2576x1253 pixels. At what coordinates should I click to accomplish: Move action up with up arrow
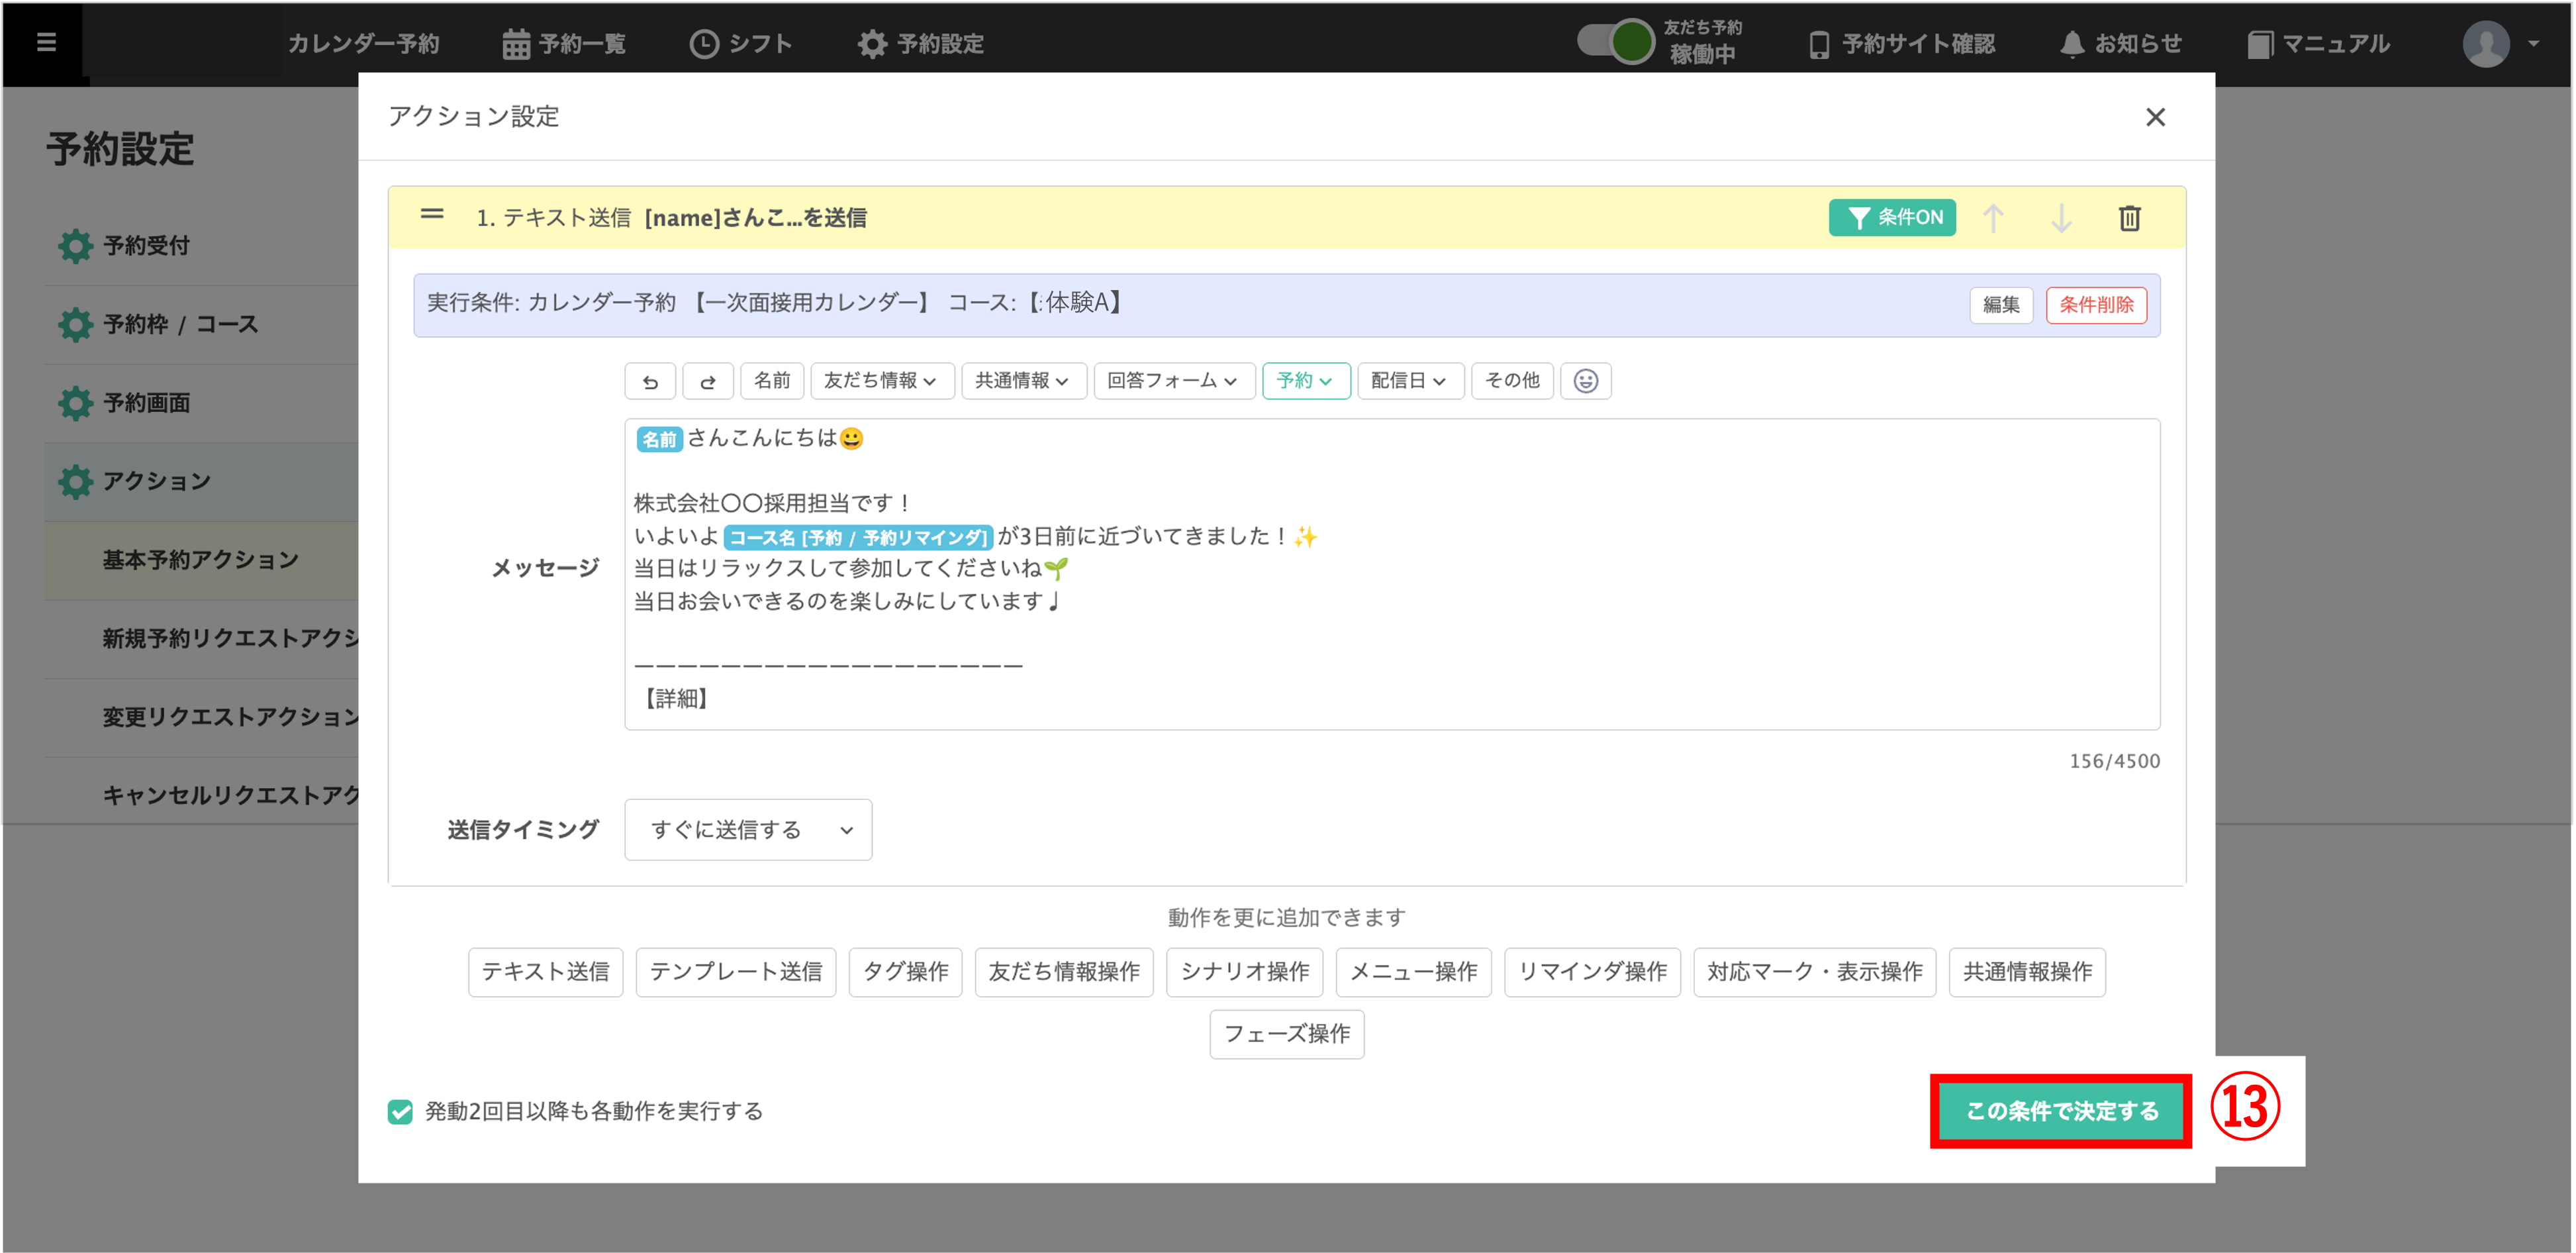[1993, 218]
